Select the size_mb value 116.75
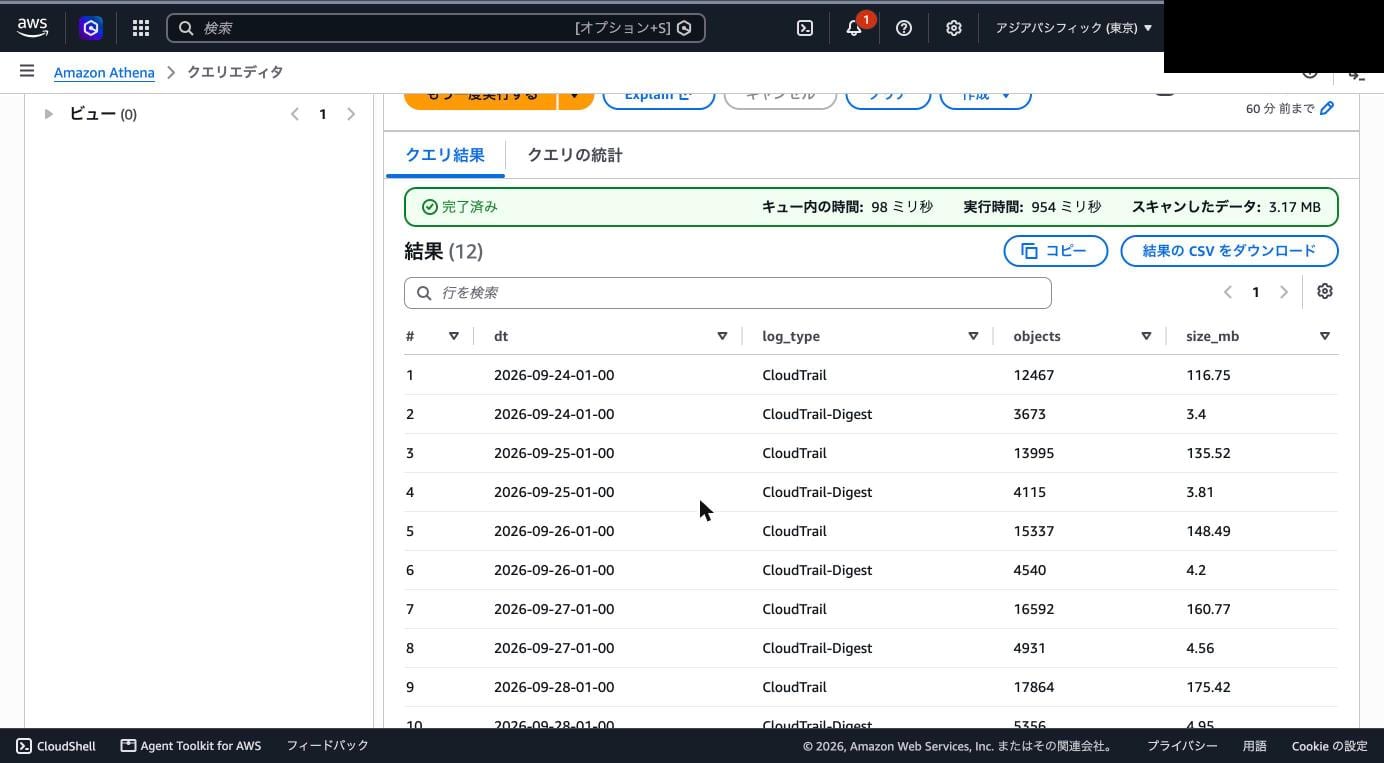 [1208, 375]
